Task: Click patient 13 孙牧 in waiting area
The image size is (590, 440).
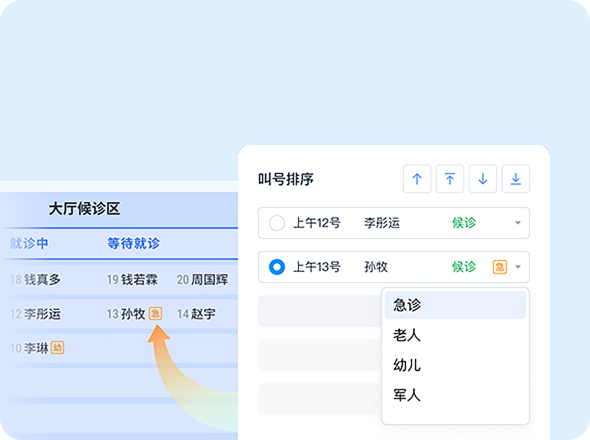Action: pyautogui.click(x=126, y=314)
